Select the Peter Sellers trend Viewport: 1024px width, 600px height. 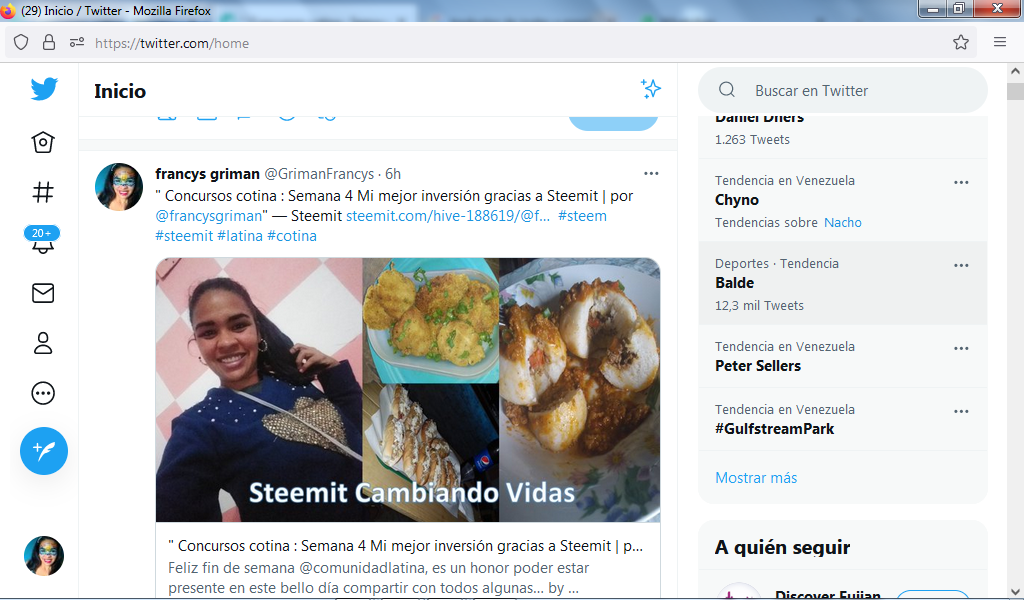tap(758, 366)
